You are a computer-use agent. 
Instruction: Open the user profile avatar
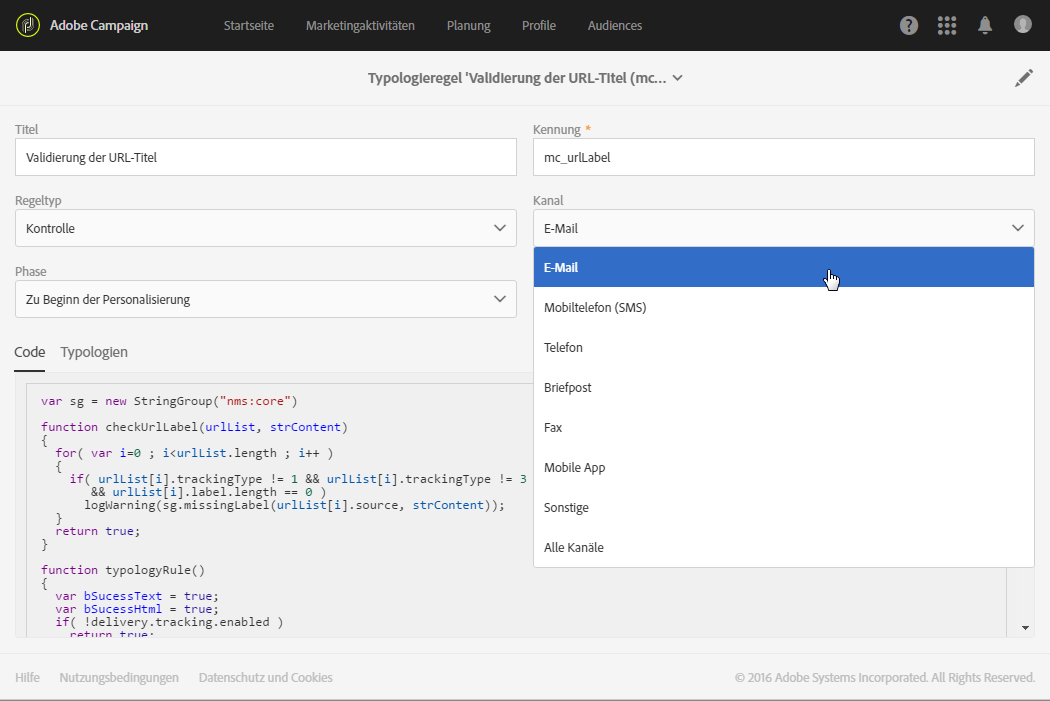[1022, 25]
